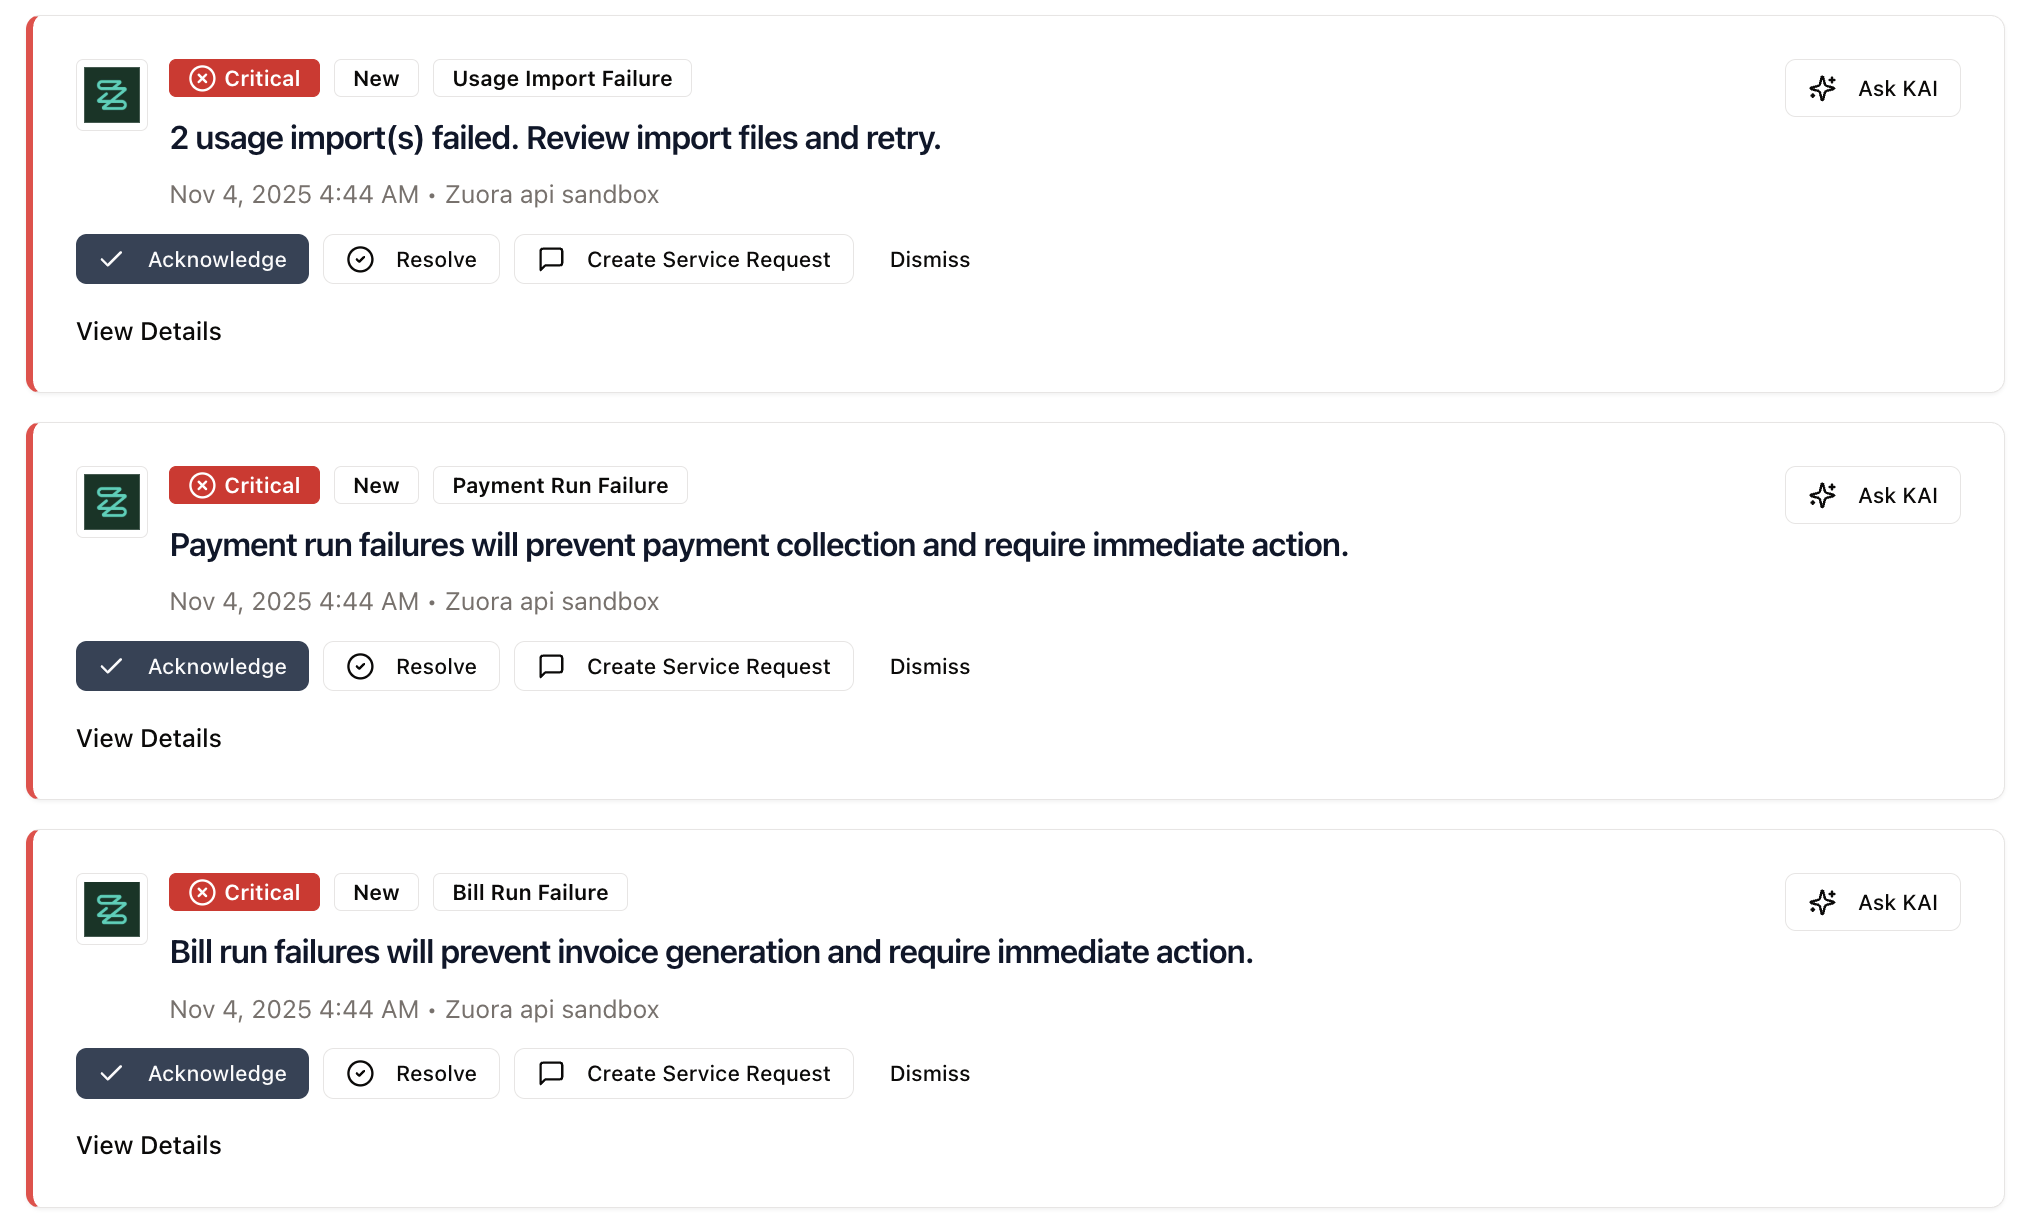Resolve the Bill Run Failure alert
2026x1222 pixels.
tap(411, 1073)
